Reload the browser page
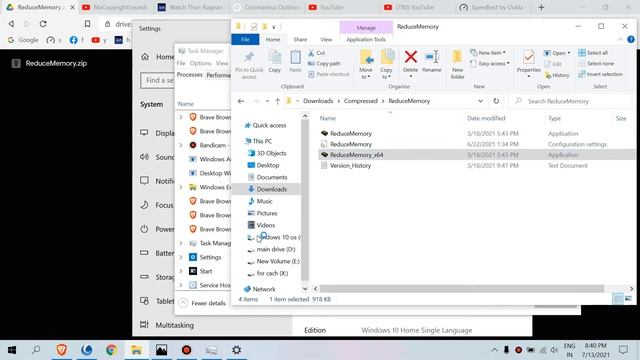 [43, 24]
